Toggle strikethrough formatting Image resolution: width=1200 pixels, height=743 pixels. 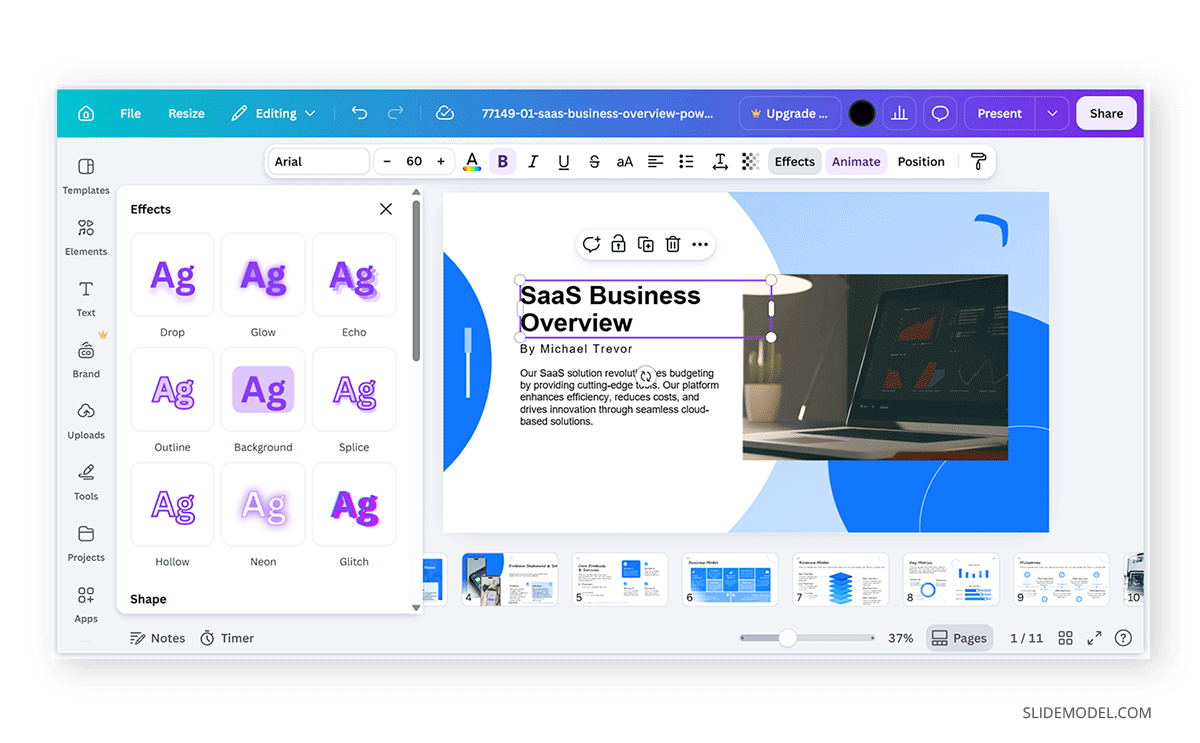click(x=595, y=162)
